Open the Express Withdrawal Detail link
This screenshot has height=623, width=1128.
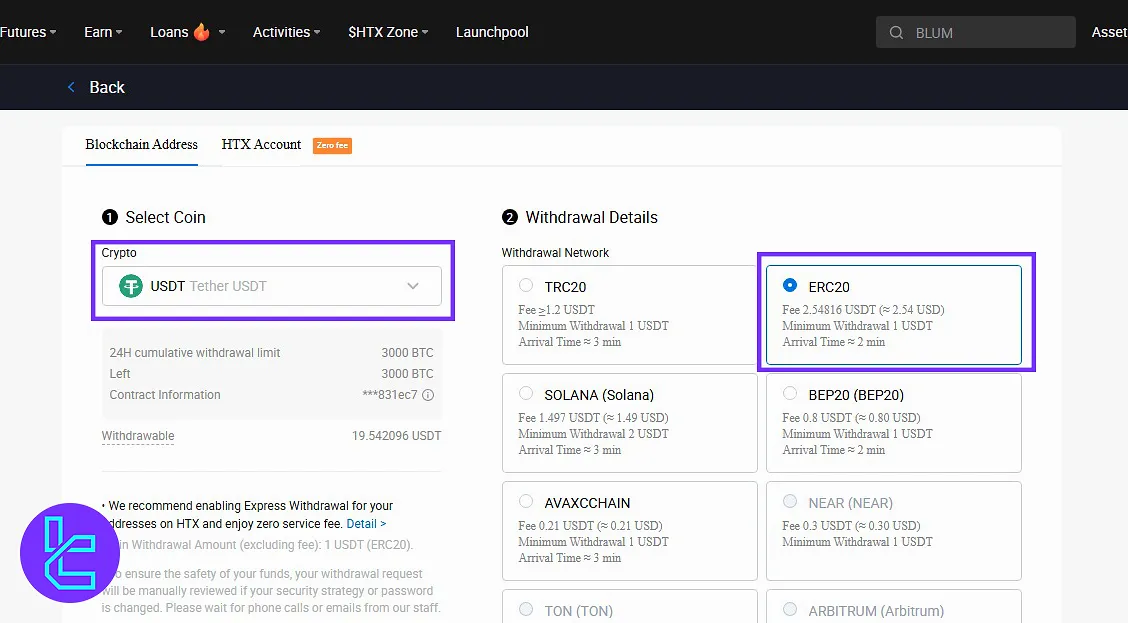point(366,524)
